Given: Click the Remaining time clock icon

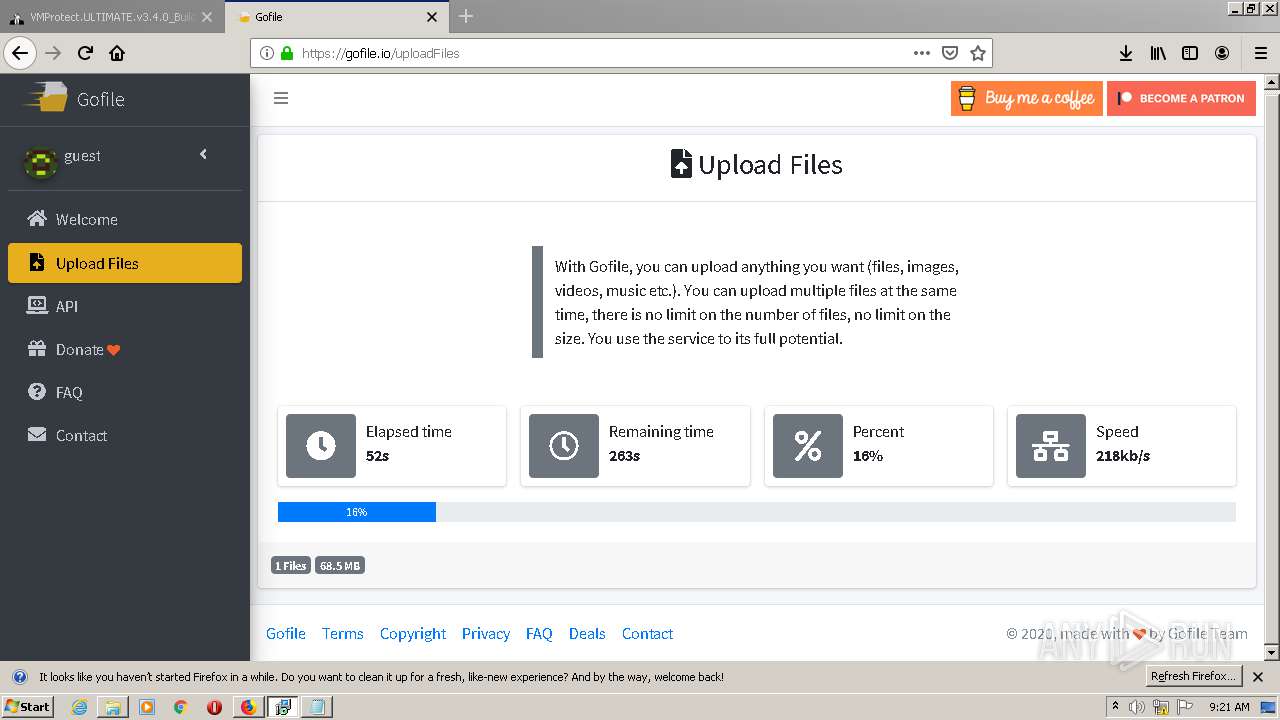Looking at the screenshot, I should (x=564, y=446).
